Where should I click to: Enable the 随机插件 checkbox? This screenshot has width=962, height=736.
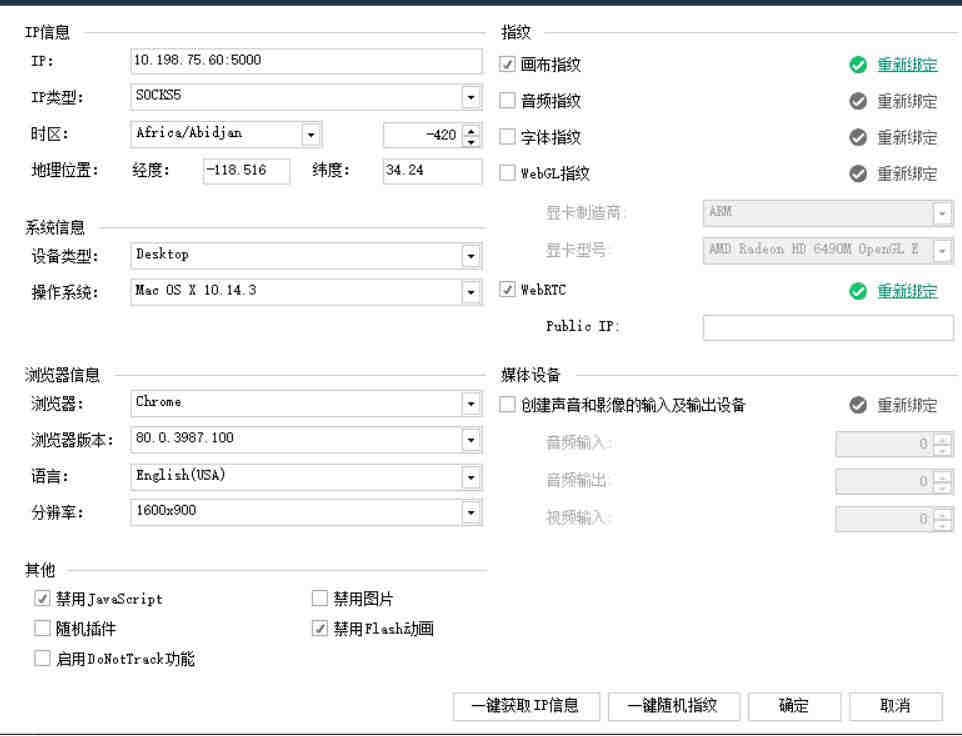tap(42, 628)
